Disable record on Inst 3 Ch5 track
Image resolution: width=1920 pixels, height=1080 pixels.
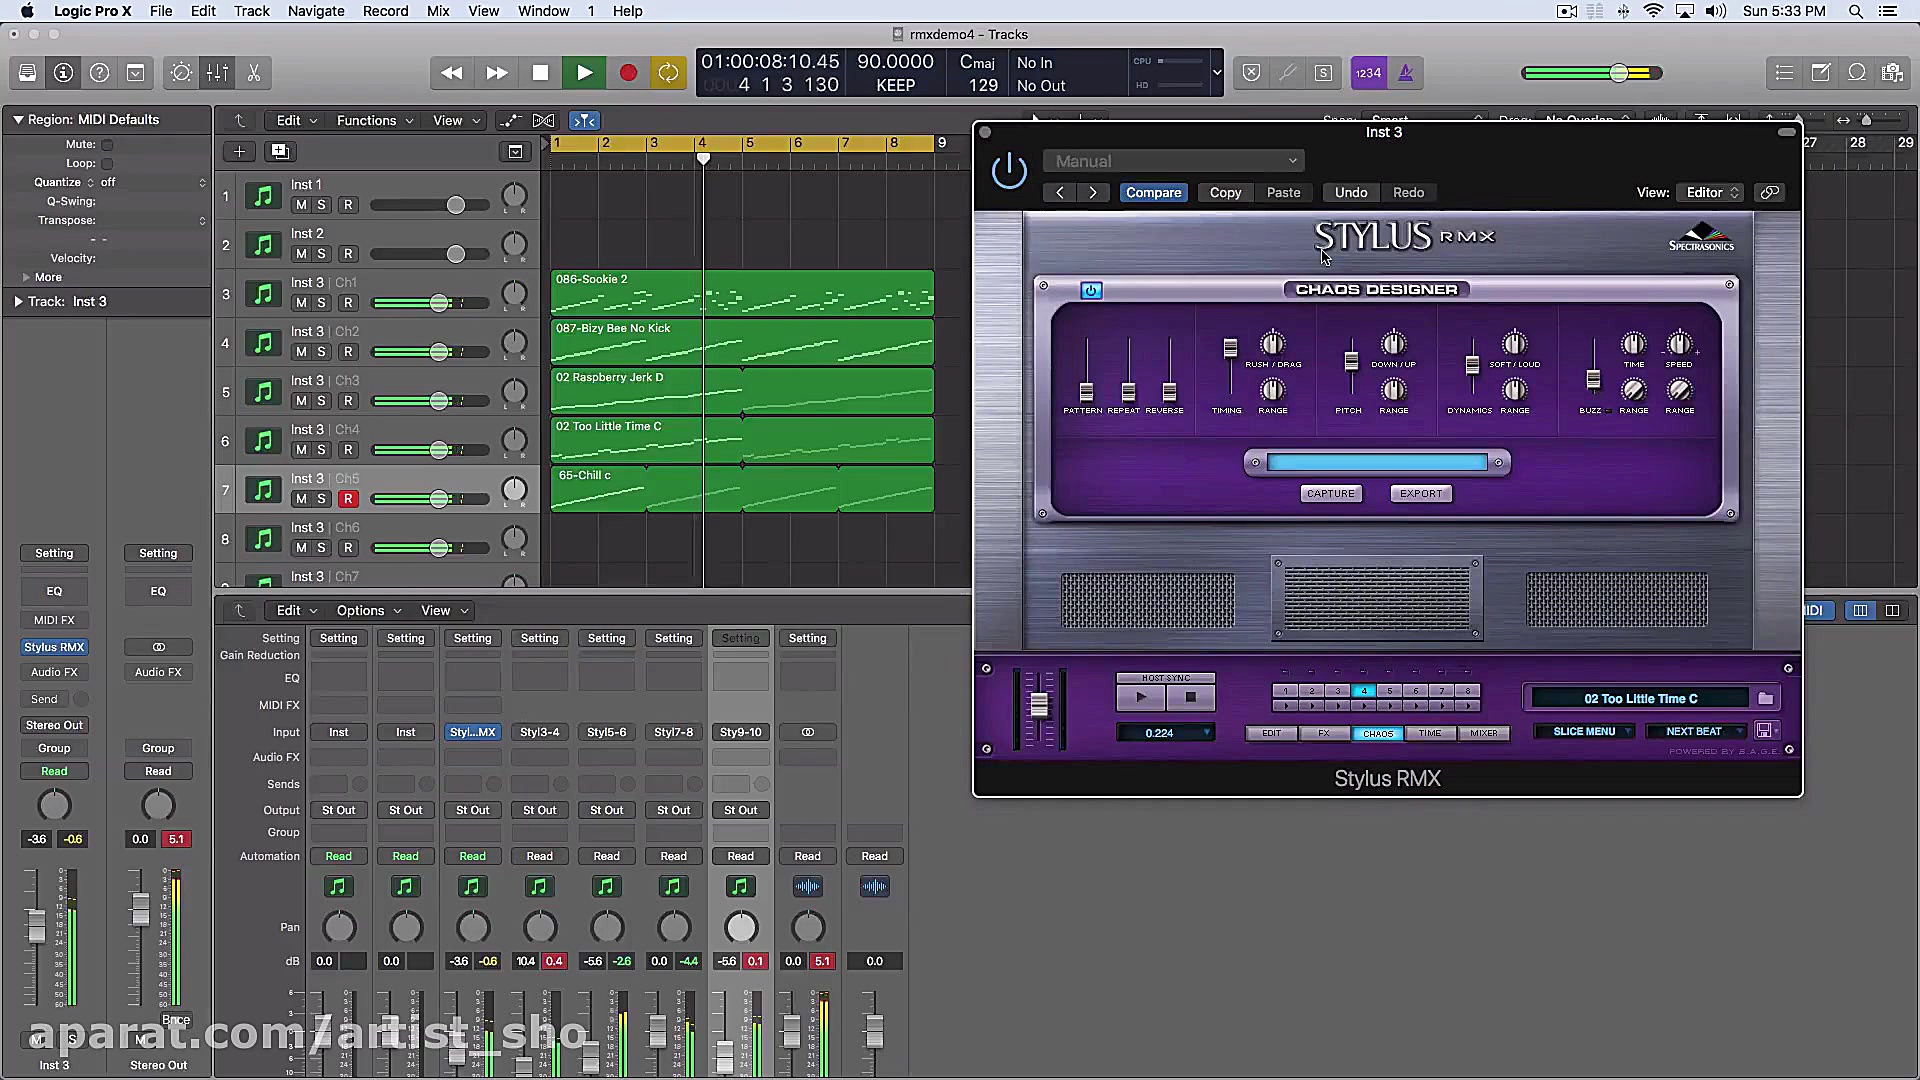[x=348, y=499]
